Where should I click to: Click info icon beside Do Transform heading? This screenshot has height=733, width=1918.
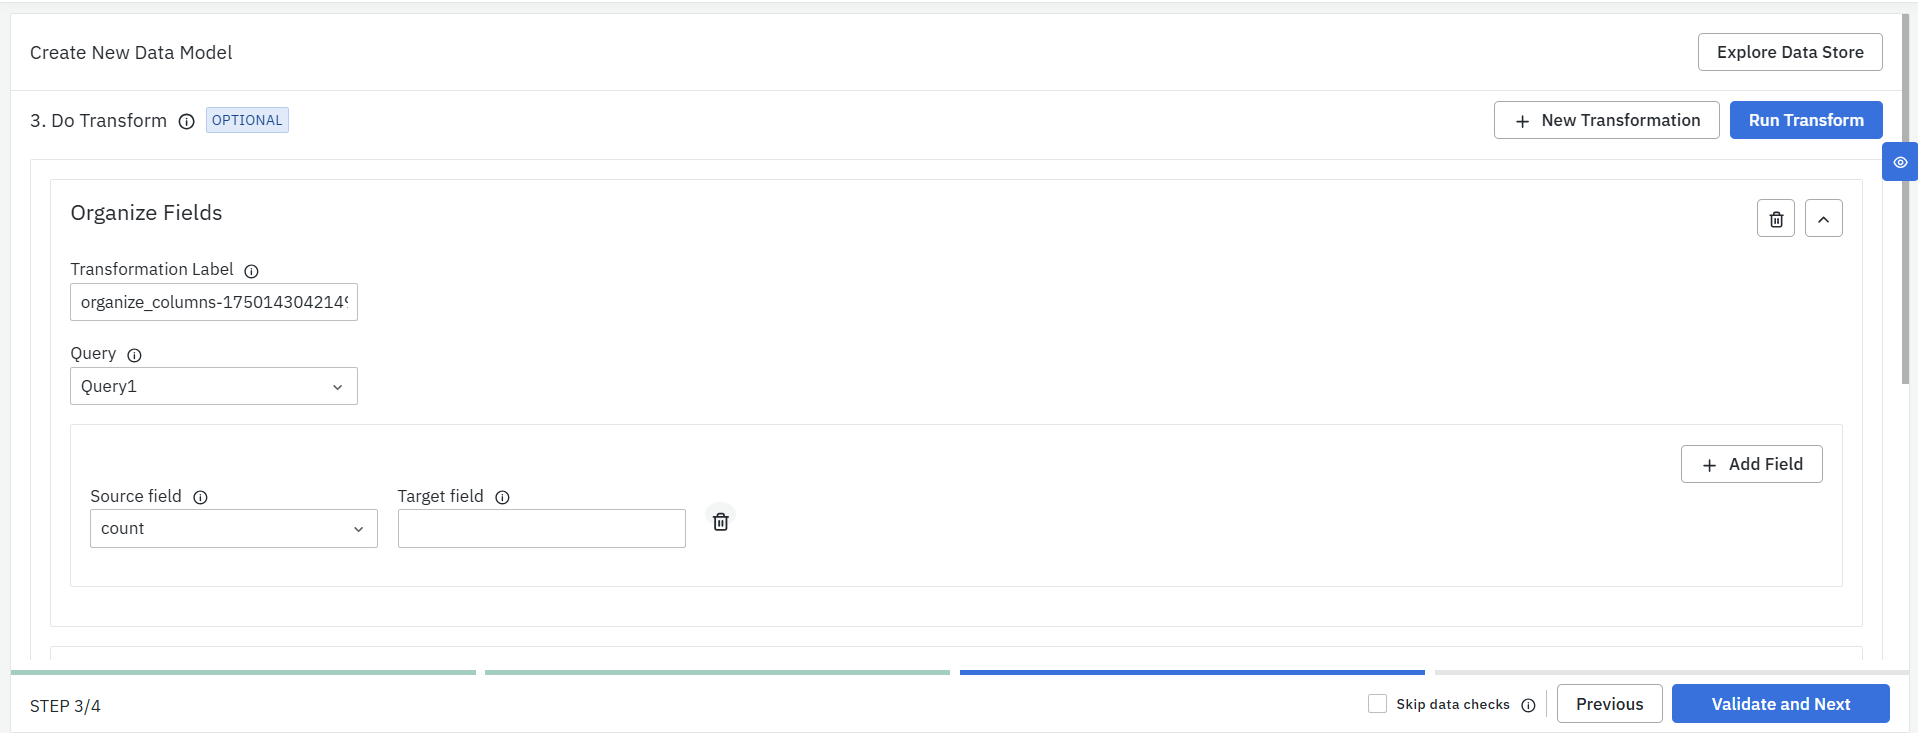tap(186, 122)
